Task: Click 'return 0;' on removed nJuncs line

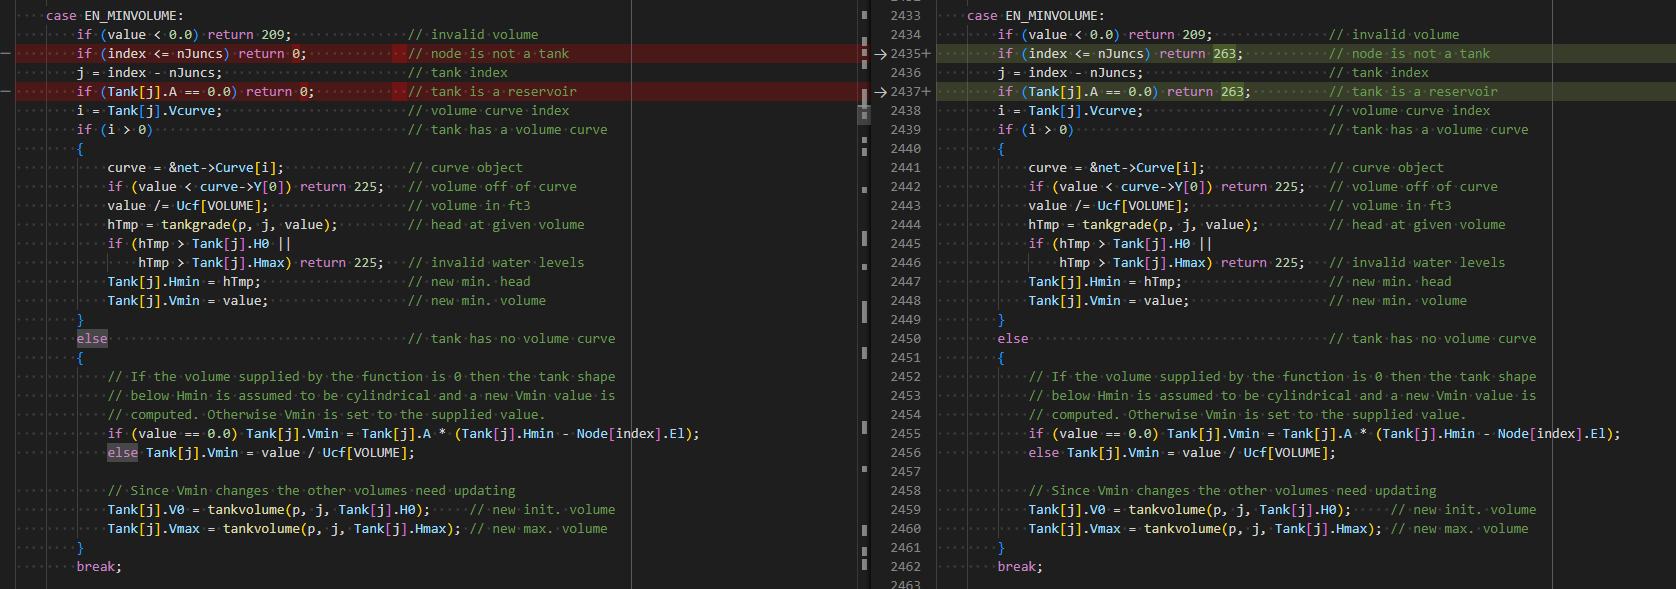Action: tap(272, 54)
